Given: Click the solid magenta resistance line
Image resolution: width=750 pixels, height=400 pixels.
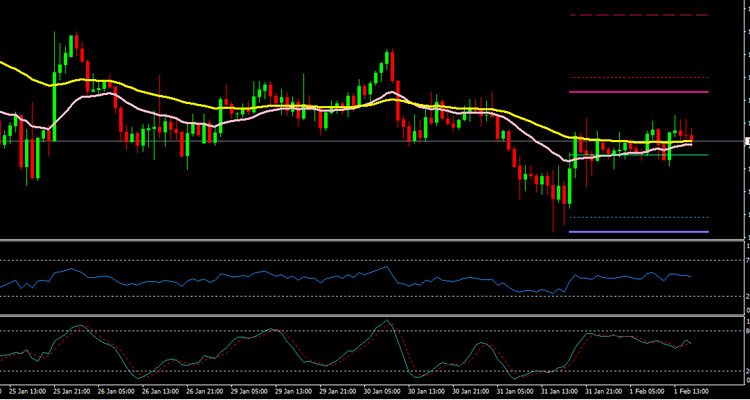Looking at the screenshot, I should click(638, 92).
